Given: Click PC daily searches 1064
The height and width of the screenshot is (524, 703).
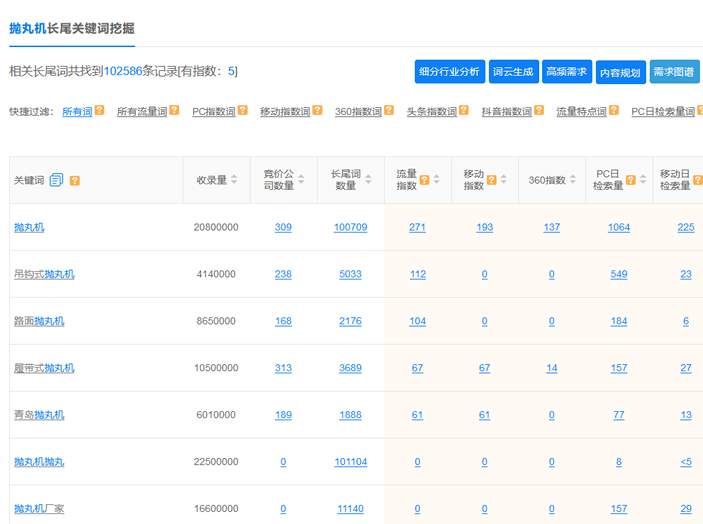Looking at the screenshot, I should [619, 227].
